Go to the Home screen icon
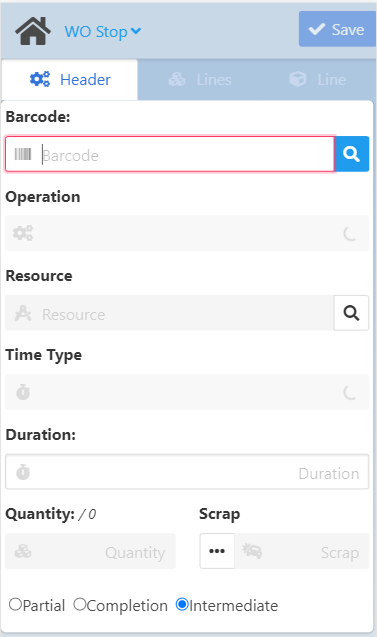 [33, 31]
